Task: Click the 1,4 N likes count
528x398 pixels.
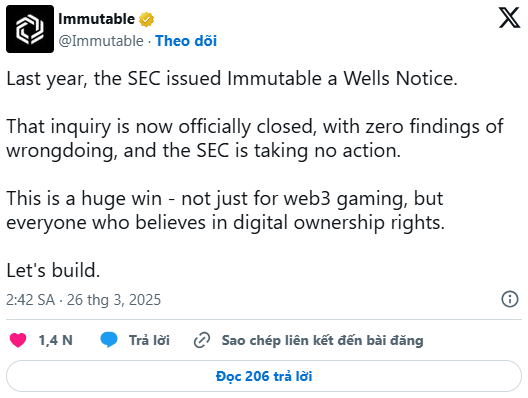Action: coord(56,340)
